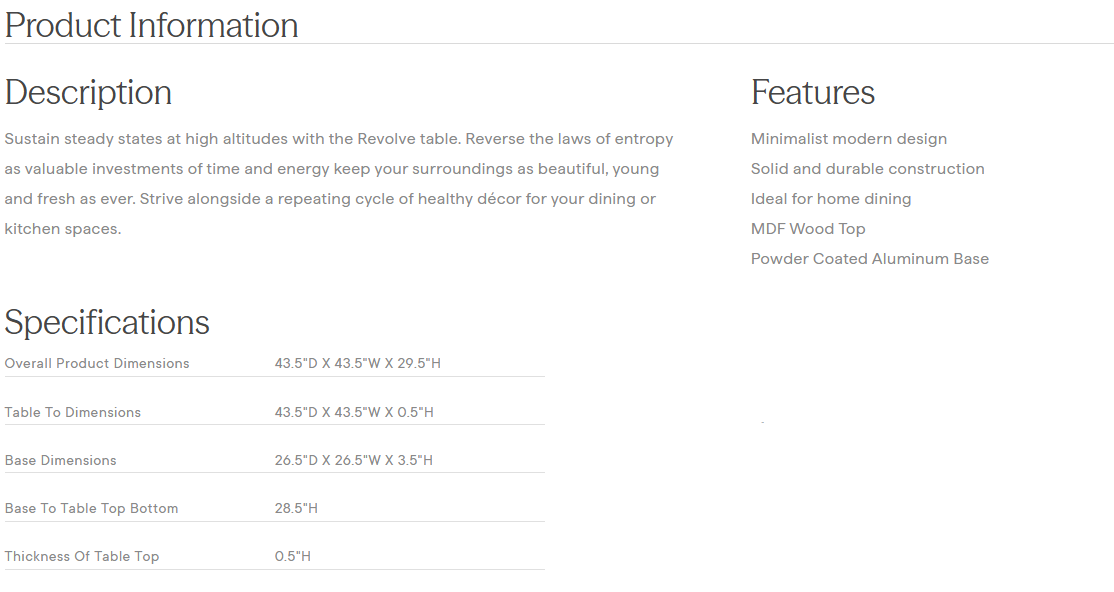Click the Table To Dimensions label
Image resolution: width=1114 pixels, height=592 pixels.
pyautogui.click(x=73, y=412)
